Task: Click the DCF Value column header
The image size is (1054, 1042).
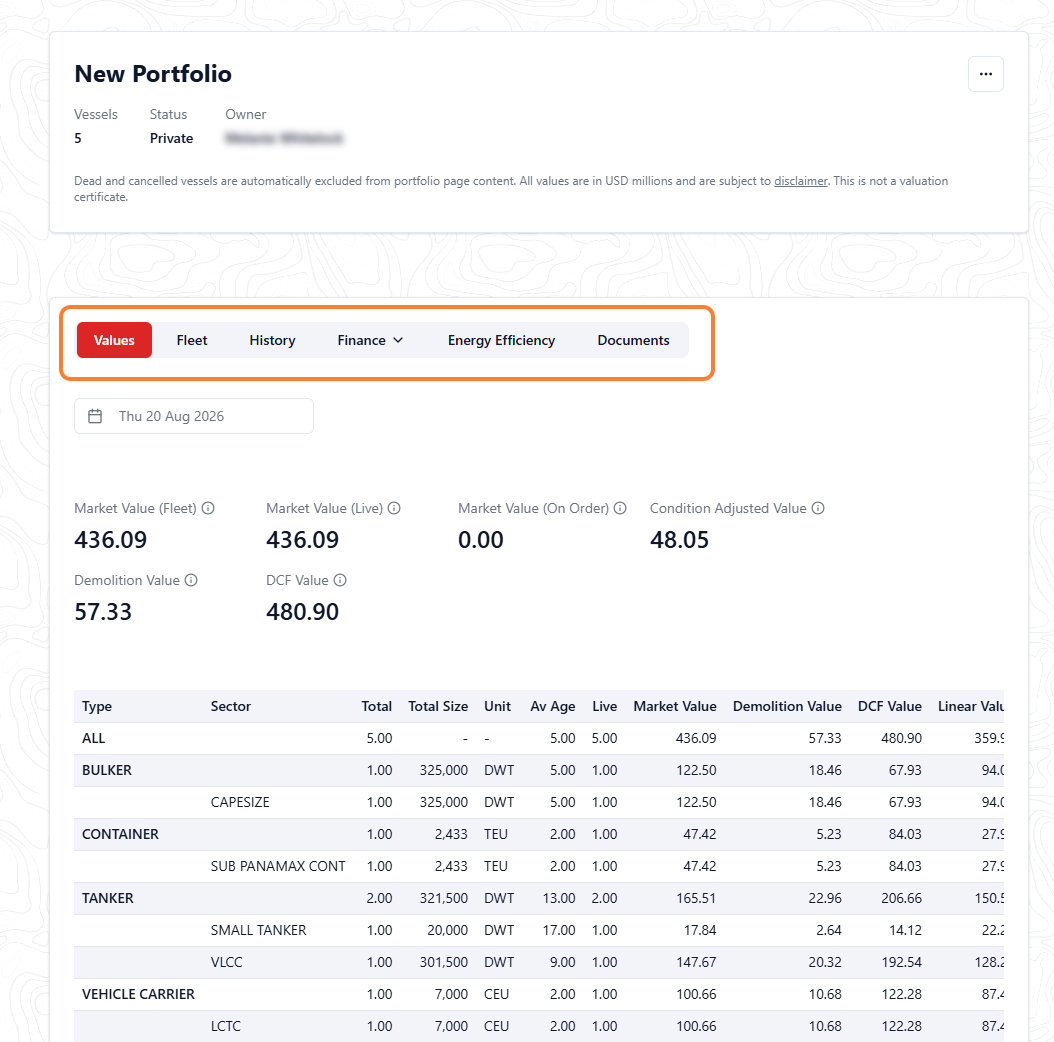Action: (889, 706)
